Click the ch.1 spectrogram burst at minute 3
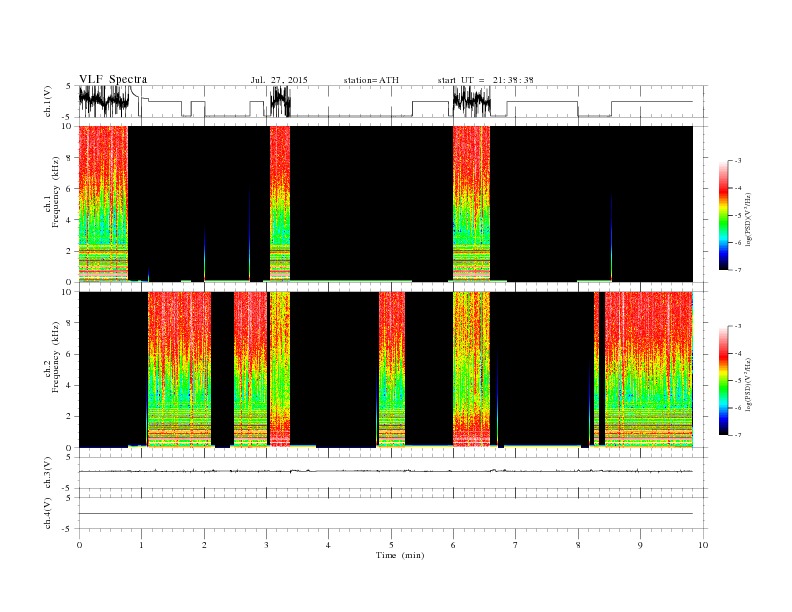The width and height of the screenshot is (792, 612). (x=280, y=203)
